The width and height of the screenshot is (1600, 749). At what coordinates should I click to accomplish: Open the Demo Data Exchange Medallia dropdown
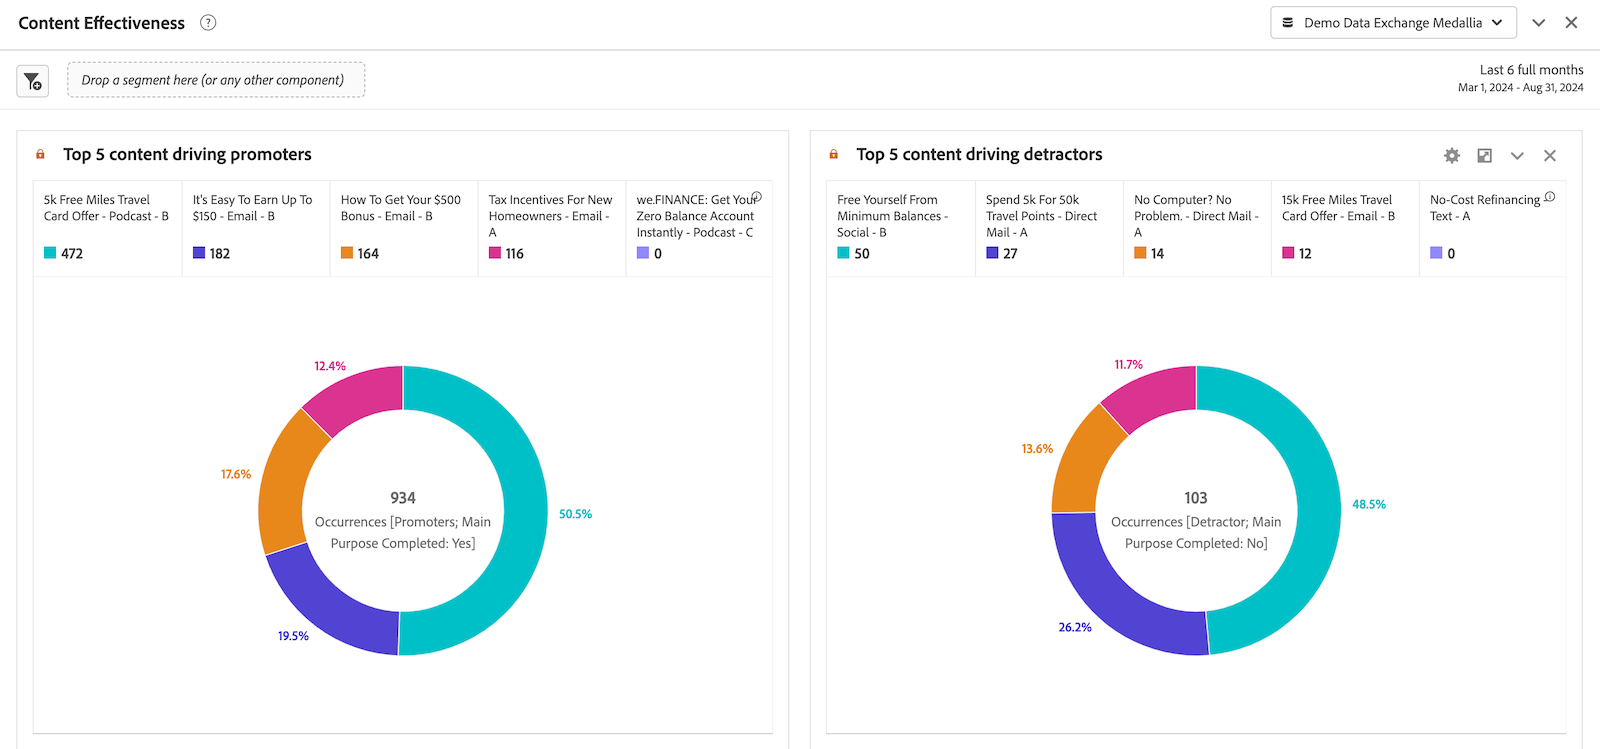(x=1392, y=23)
